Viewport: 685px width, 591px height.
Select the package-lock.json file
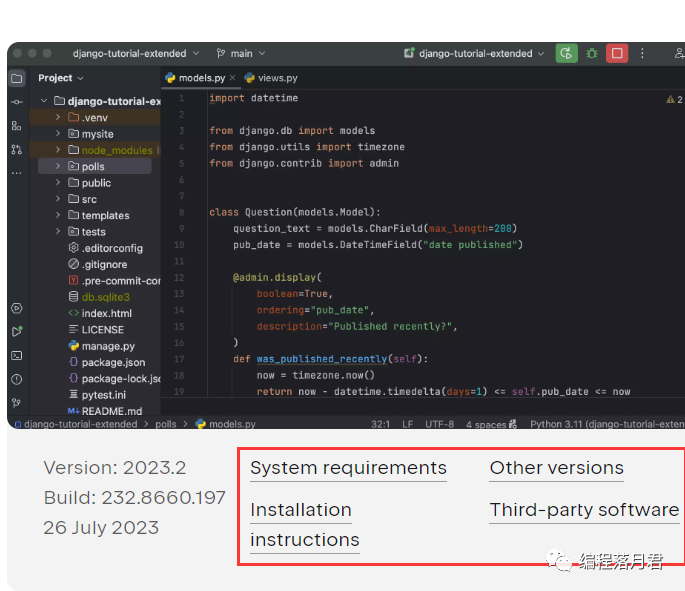(114, 379)
